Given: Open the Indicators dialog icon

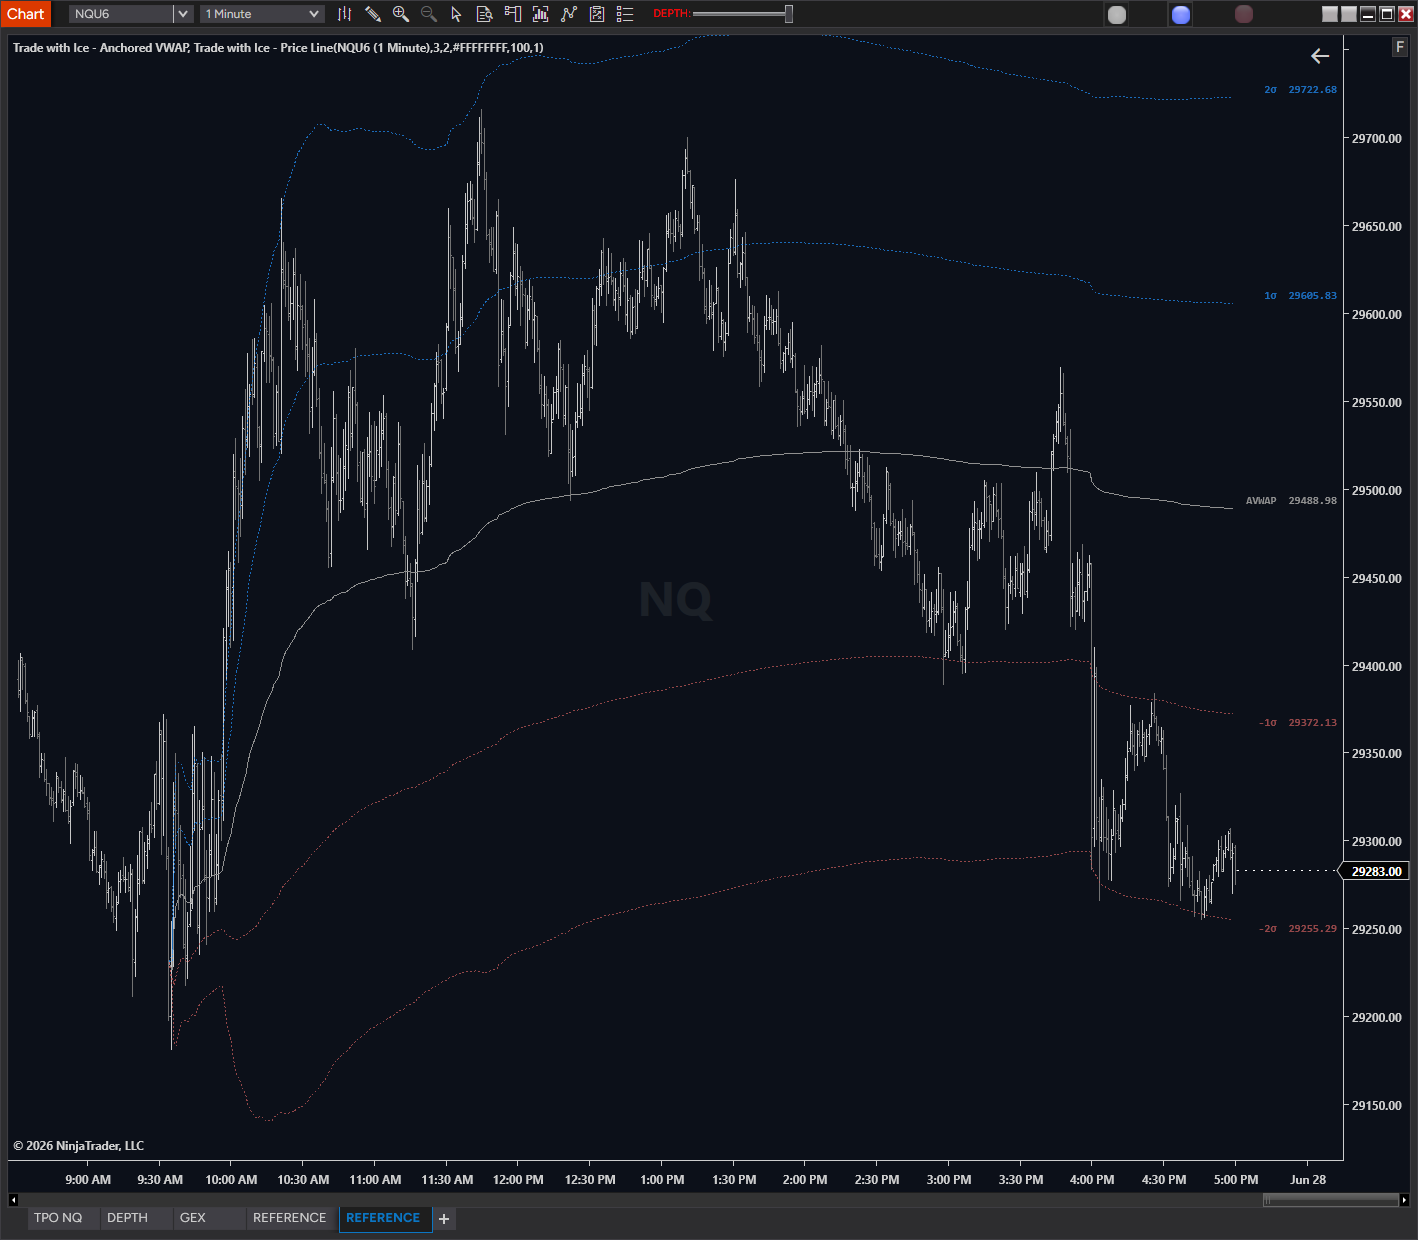Looking at the screenshot, I should 569,14.
